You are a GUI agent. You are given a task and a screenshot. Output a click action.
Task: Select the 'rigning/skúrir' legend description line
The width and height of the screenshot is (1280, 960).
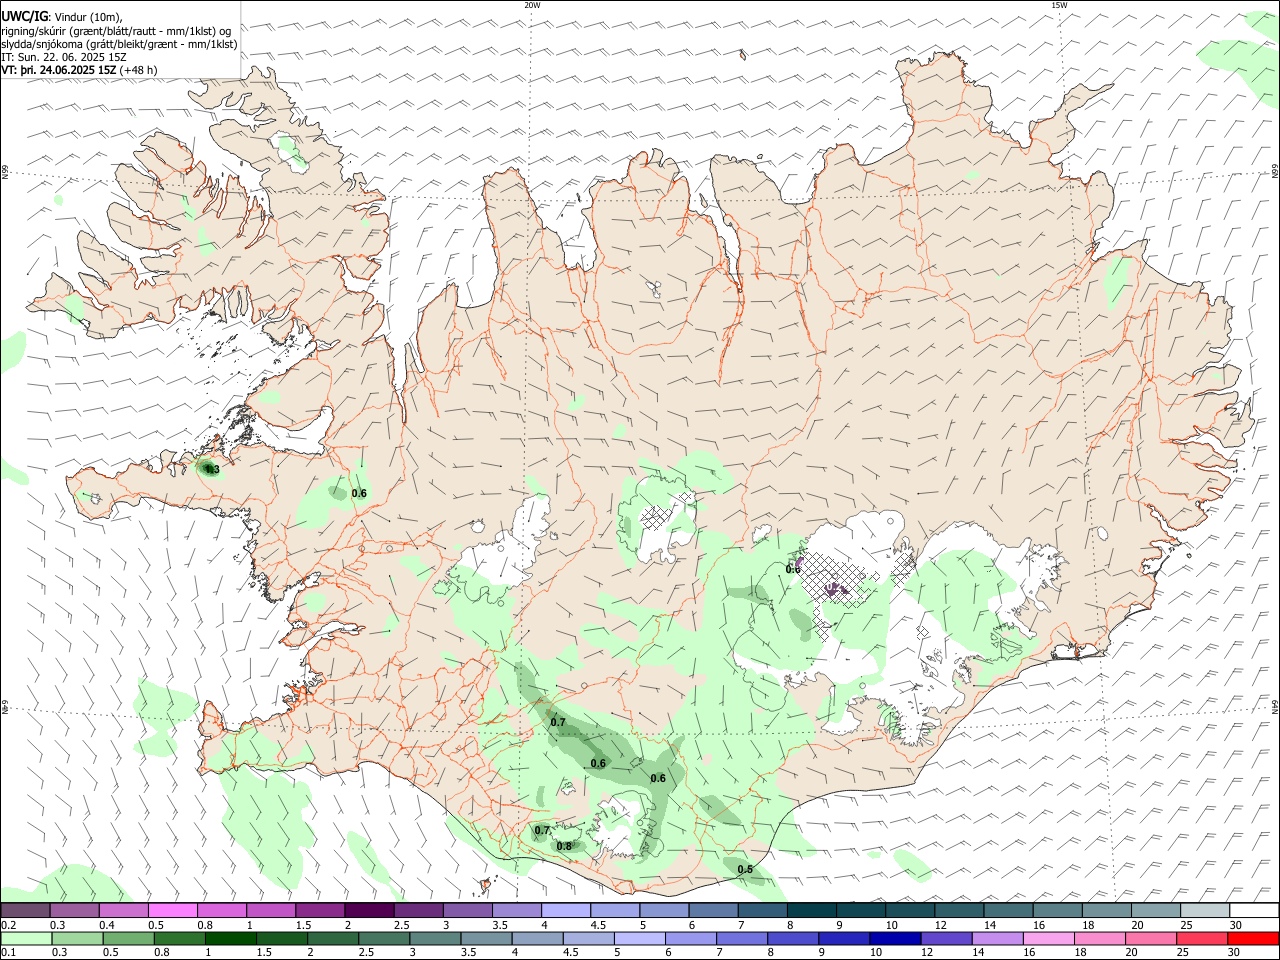(116, 31)
